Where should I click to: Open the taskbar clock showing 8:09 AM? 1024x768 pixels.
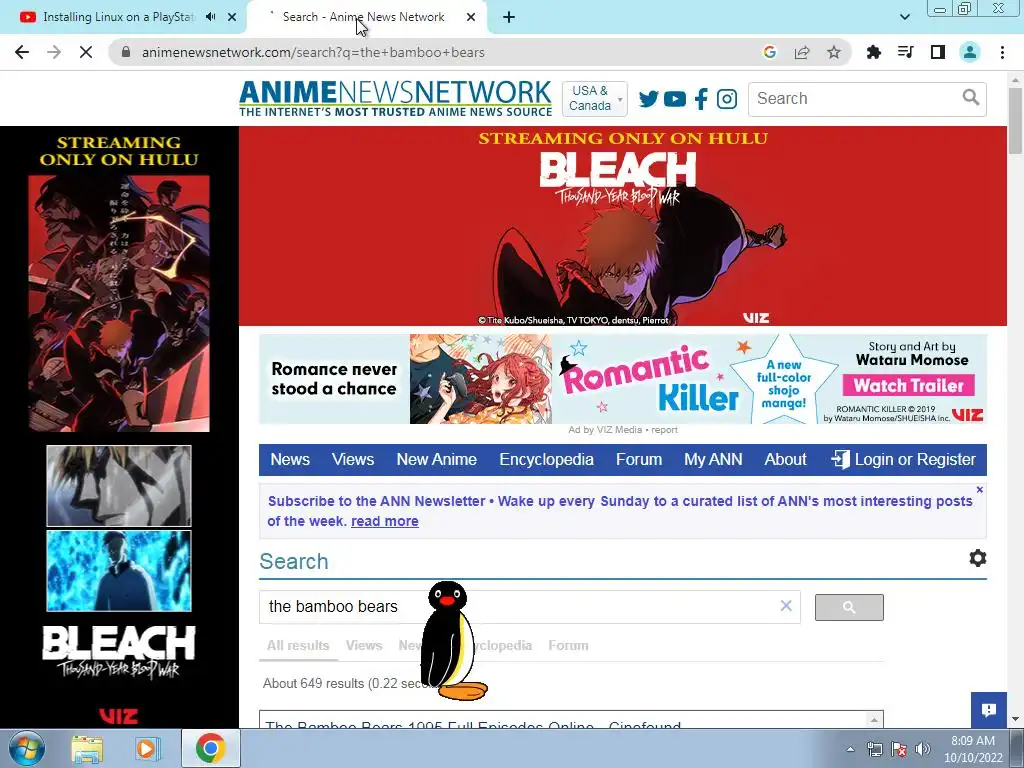tap(973, 749)
